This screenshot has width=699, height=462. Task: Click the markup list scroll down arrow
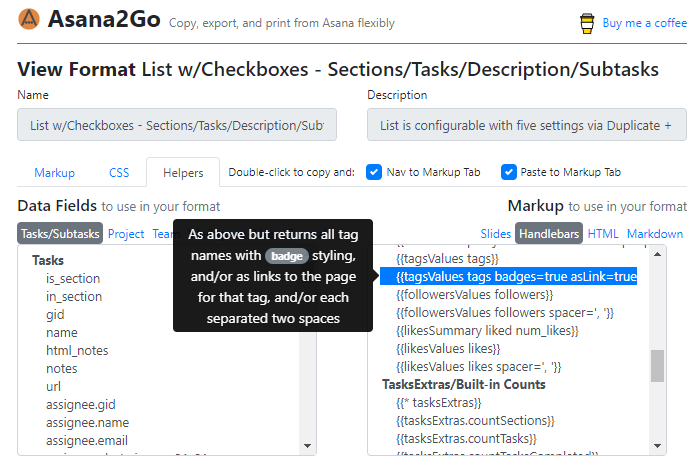pyautogui.click(x=657, y=446)
